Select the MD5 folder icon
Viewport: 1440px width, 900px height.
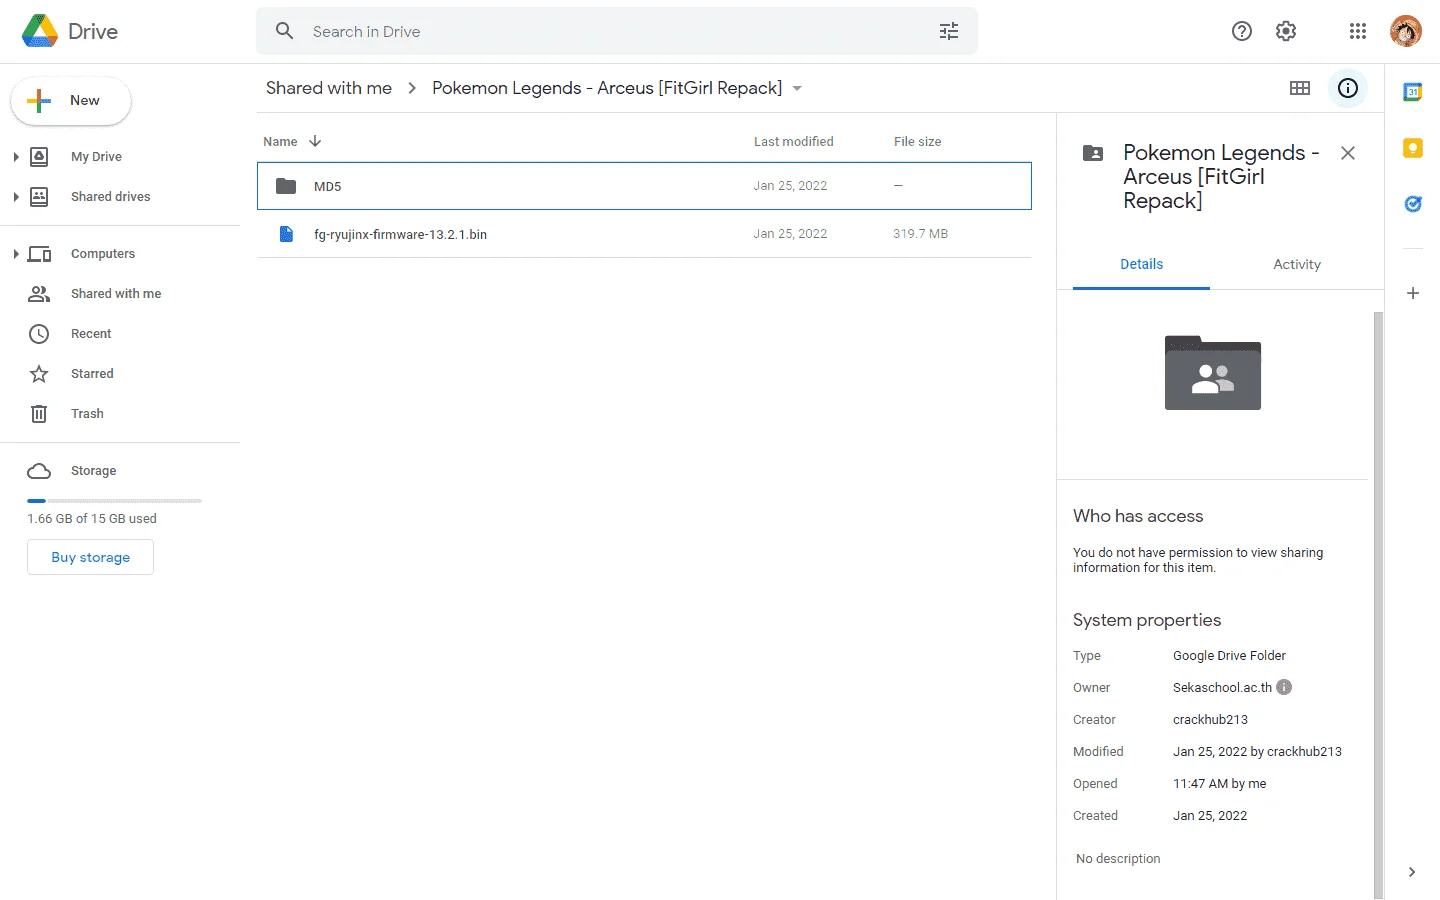coord(286,186)
